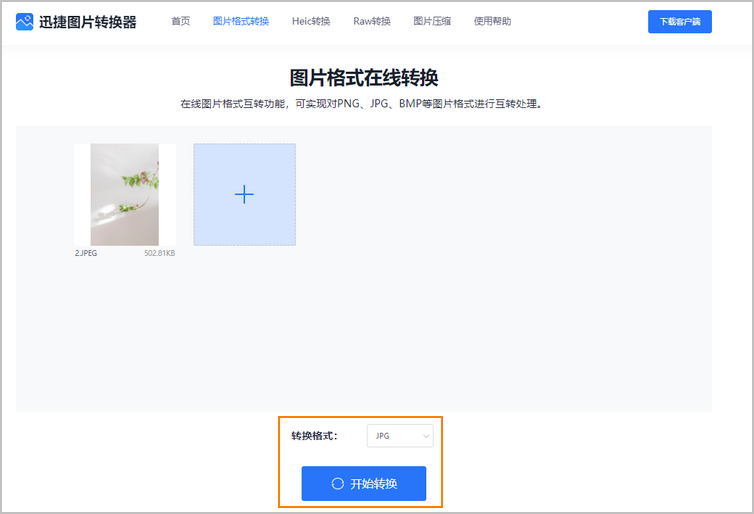Click the description text mentioning PNG、JPG、BMP

pyautogui.click(x=361, y=104)
